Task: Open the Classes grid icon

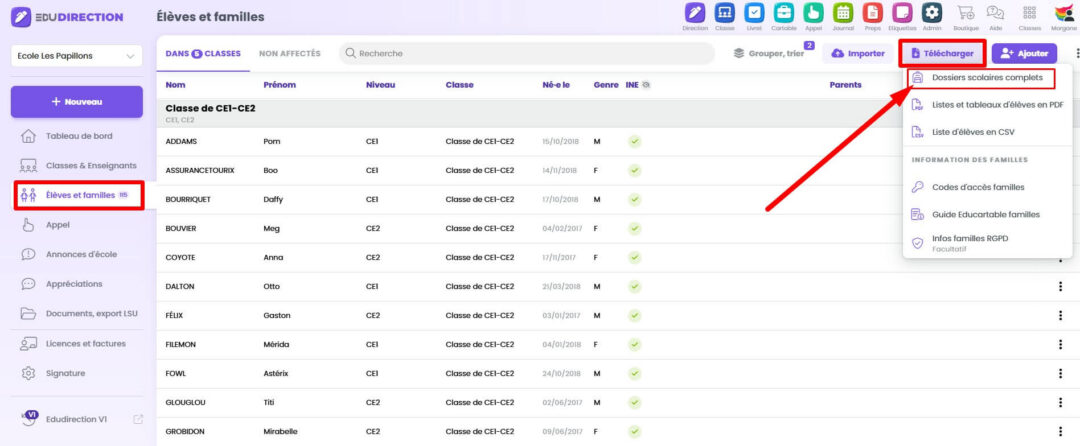Action: pos(1030,12)
